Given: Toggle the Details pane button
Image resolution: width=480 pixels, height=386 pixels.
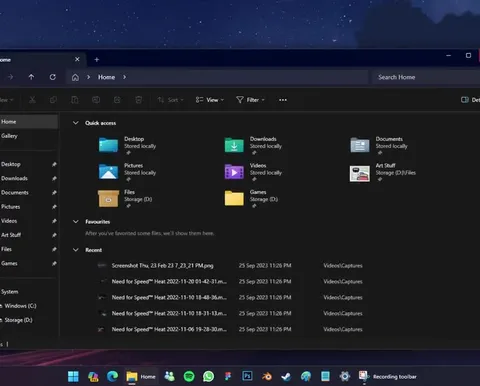Looking at the screenshot, I should [470, 100].
